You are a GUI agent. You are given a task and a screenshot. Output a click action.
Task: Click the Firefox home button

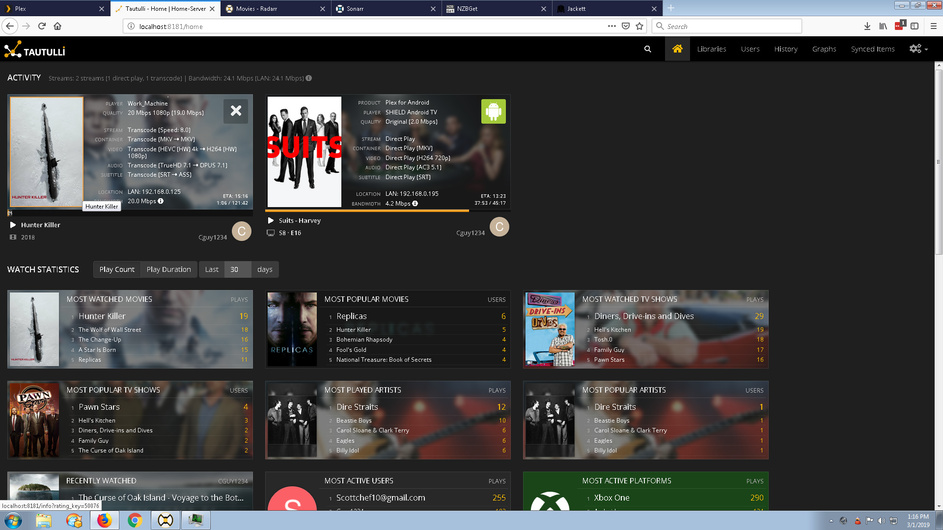click(x=58, y=26)
